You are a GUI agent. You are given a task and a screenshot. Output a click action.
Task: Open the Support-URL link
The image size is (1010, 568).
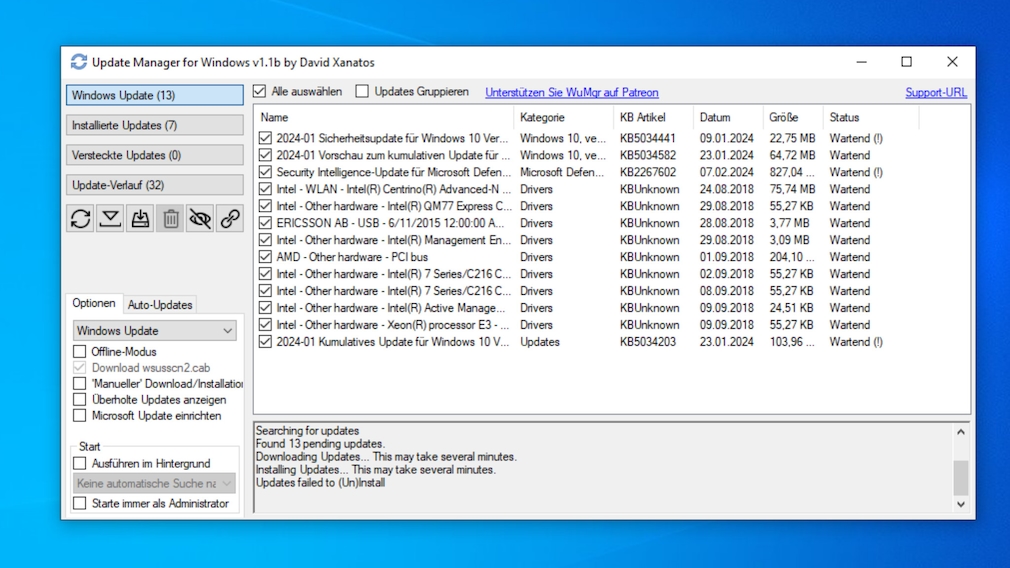(935, 92)
